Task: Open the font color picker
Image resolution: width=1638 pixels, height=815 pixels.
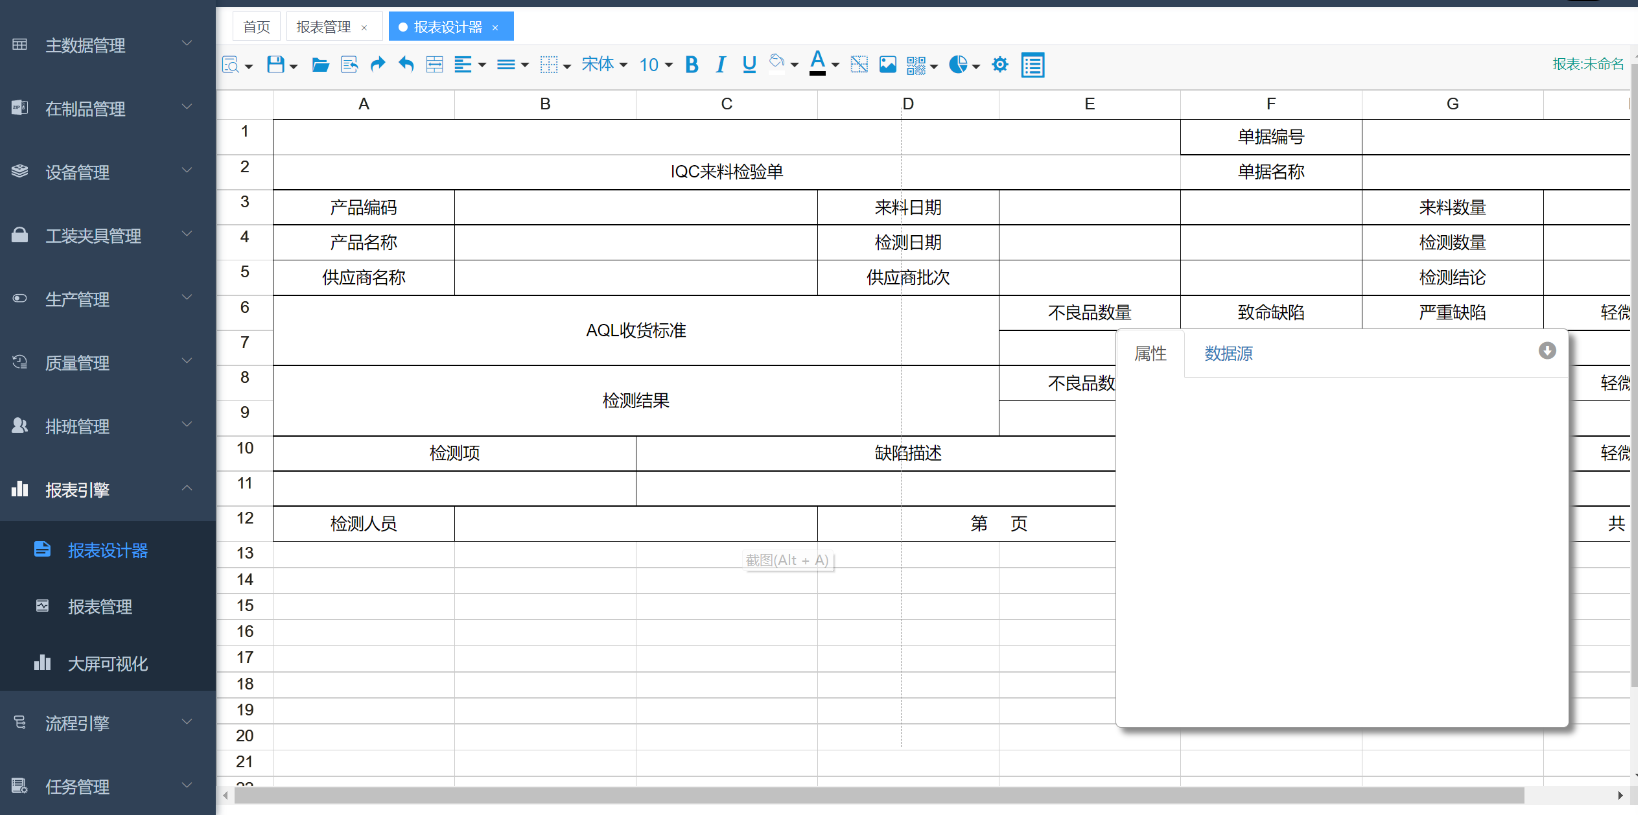Action: [818, 64]
